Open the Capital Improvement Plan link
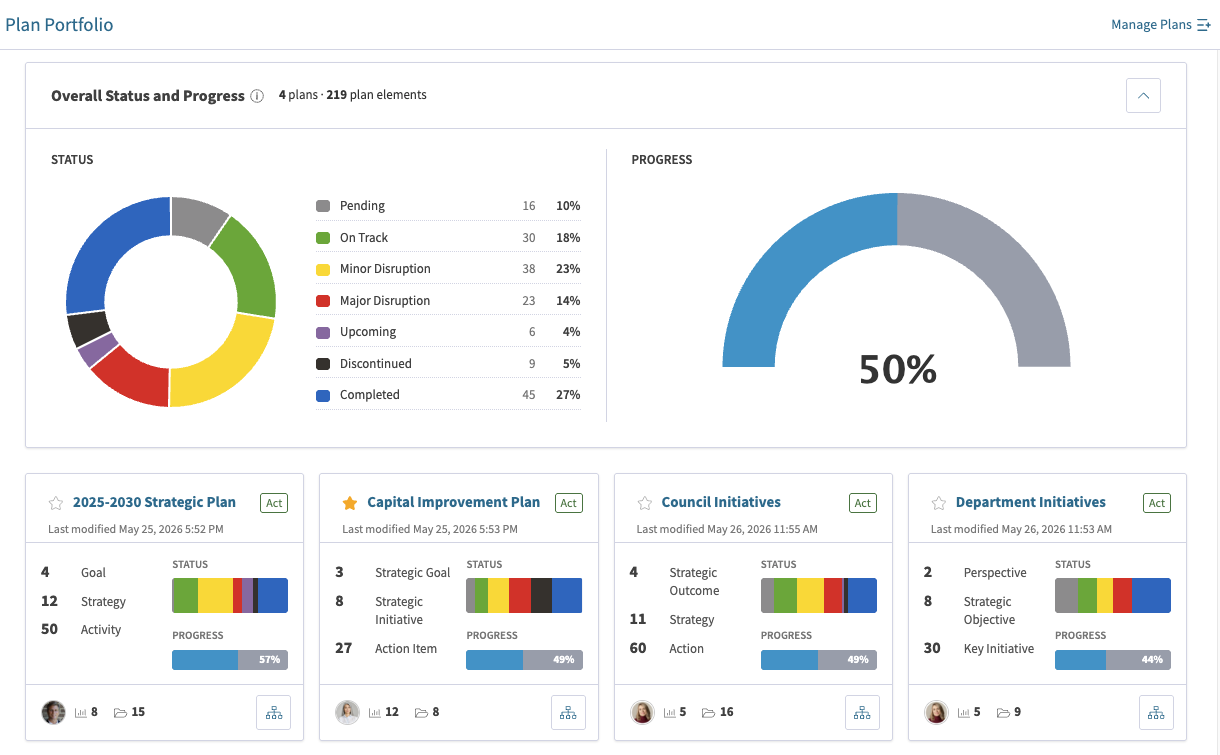Viewport: 1220px width, 755px height. [453, 502]
